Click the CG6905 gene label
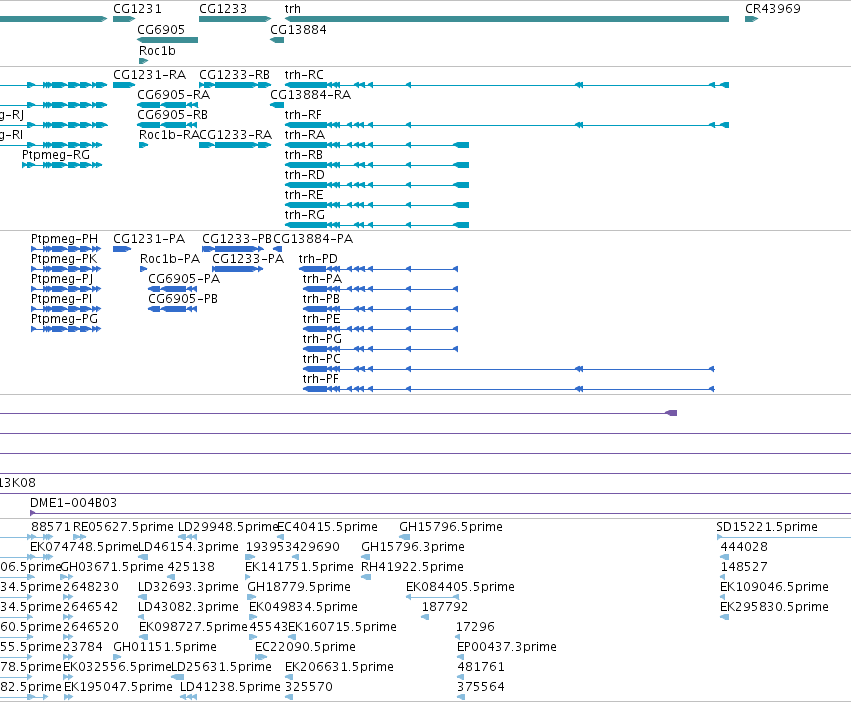851x702 pixels. point(161,29)
